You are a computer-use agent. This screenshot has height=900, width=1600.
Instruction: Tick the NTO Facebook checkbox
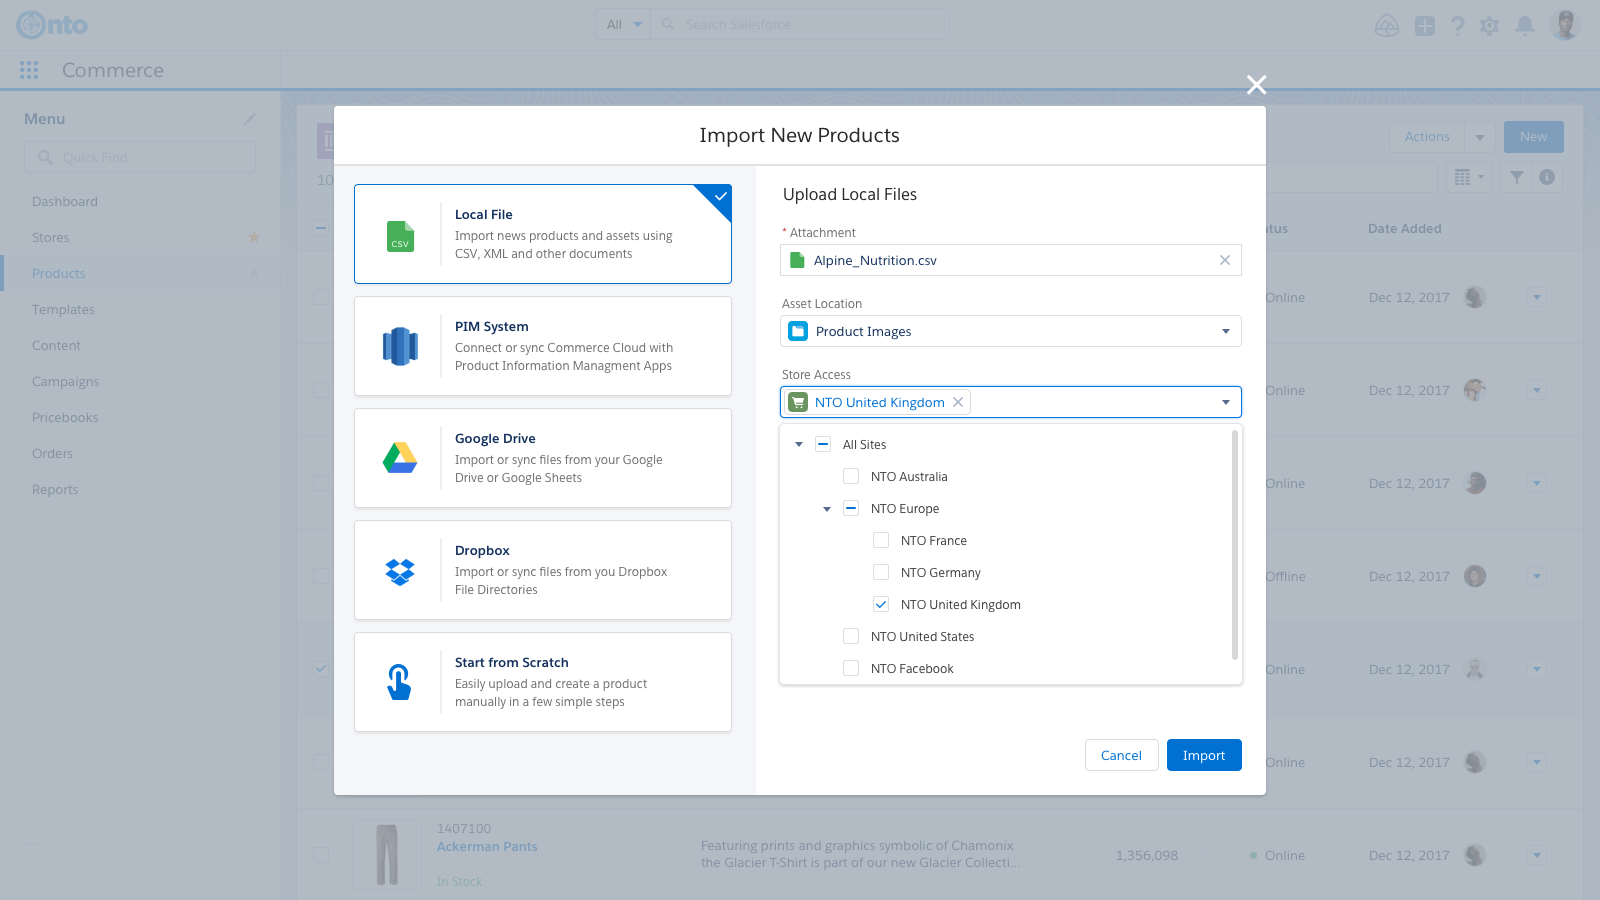click(851, 668)
